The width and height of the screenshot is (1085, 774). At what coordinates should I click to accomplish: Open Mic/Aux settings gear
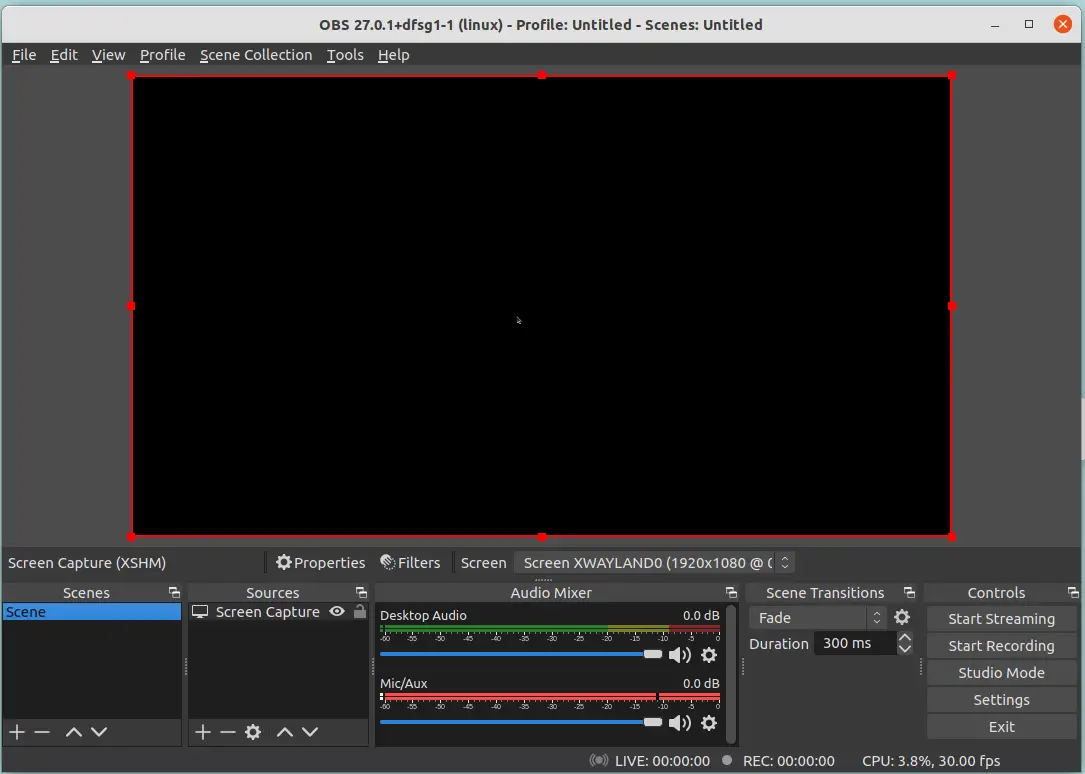pyautogui.click(x=709, y=723)
